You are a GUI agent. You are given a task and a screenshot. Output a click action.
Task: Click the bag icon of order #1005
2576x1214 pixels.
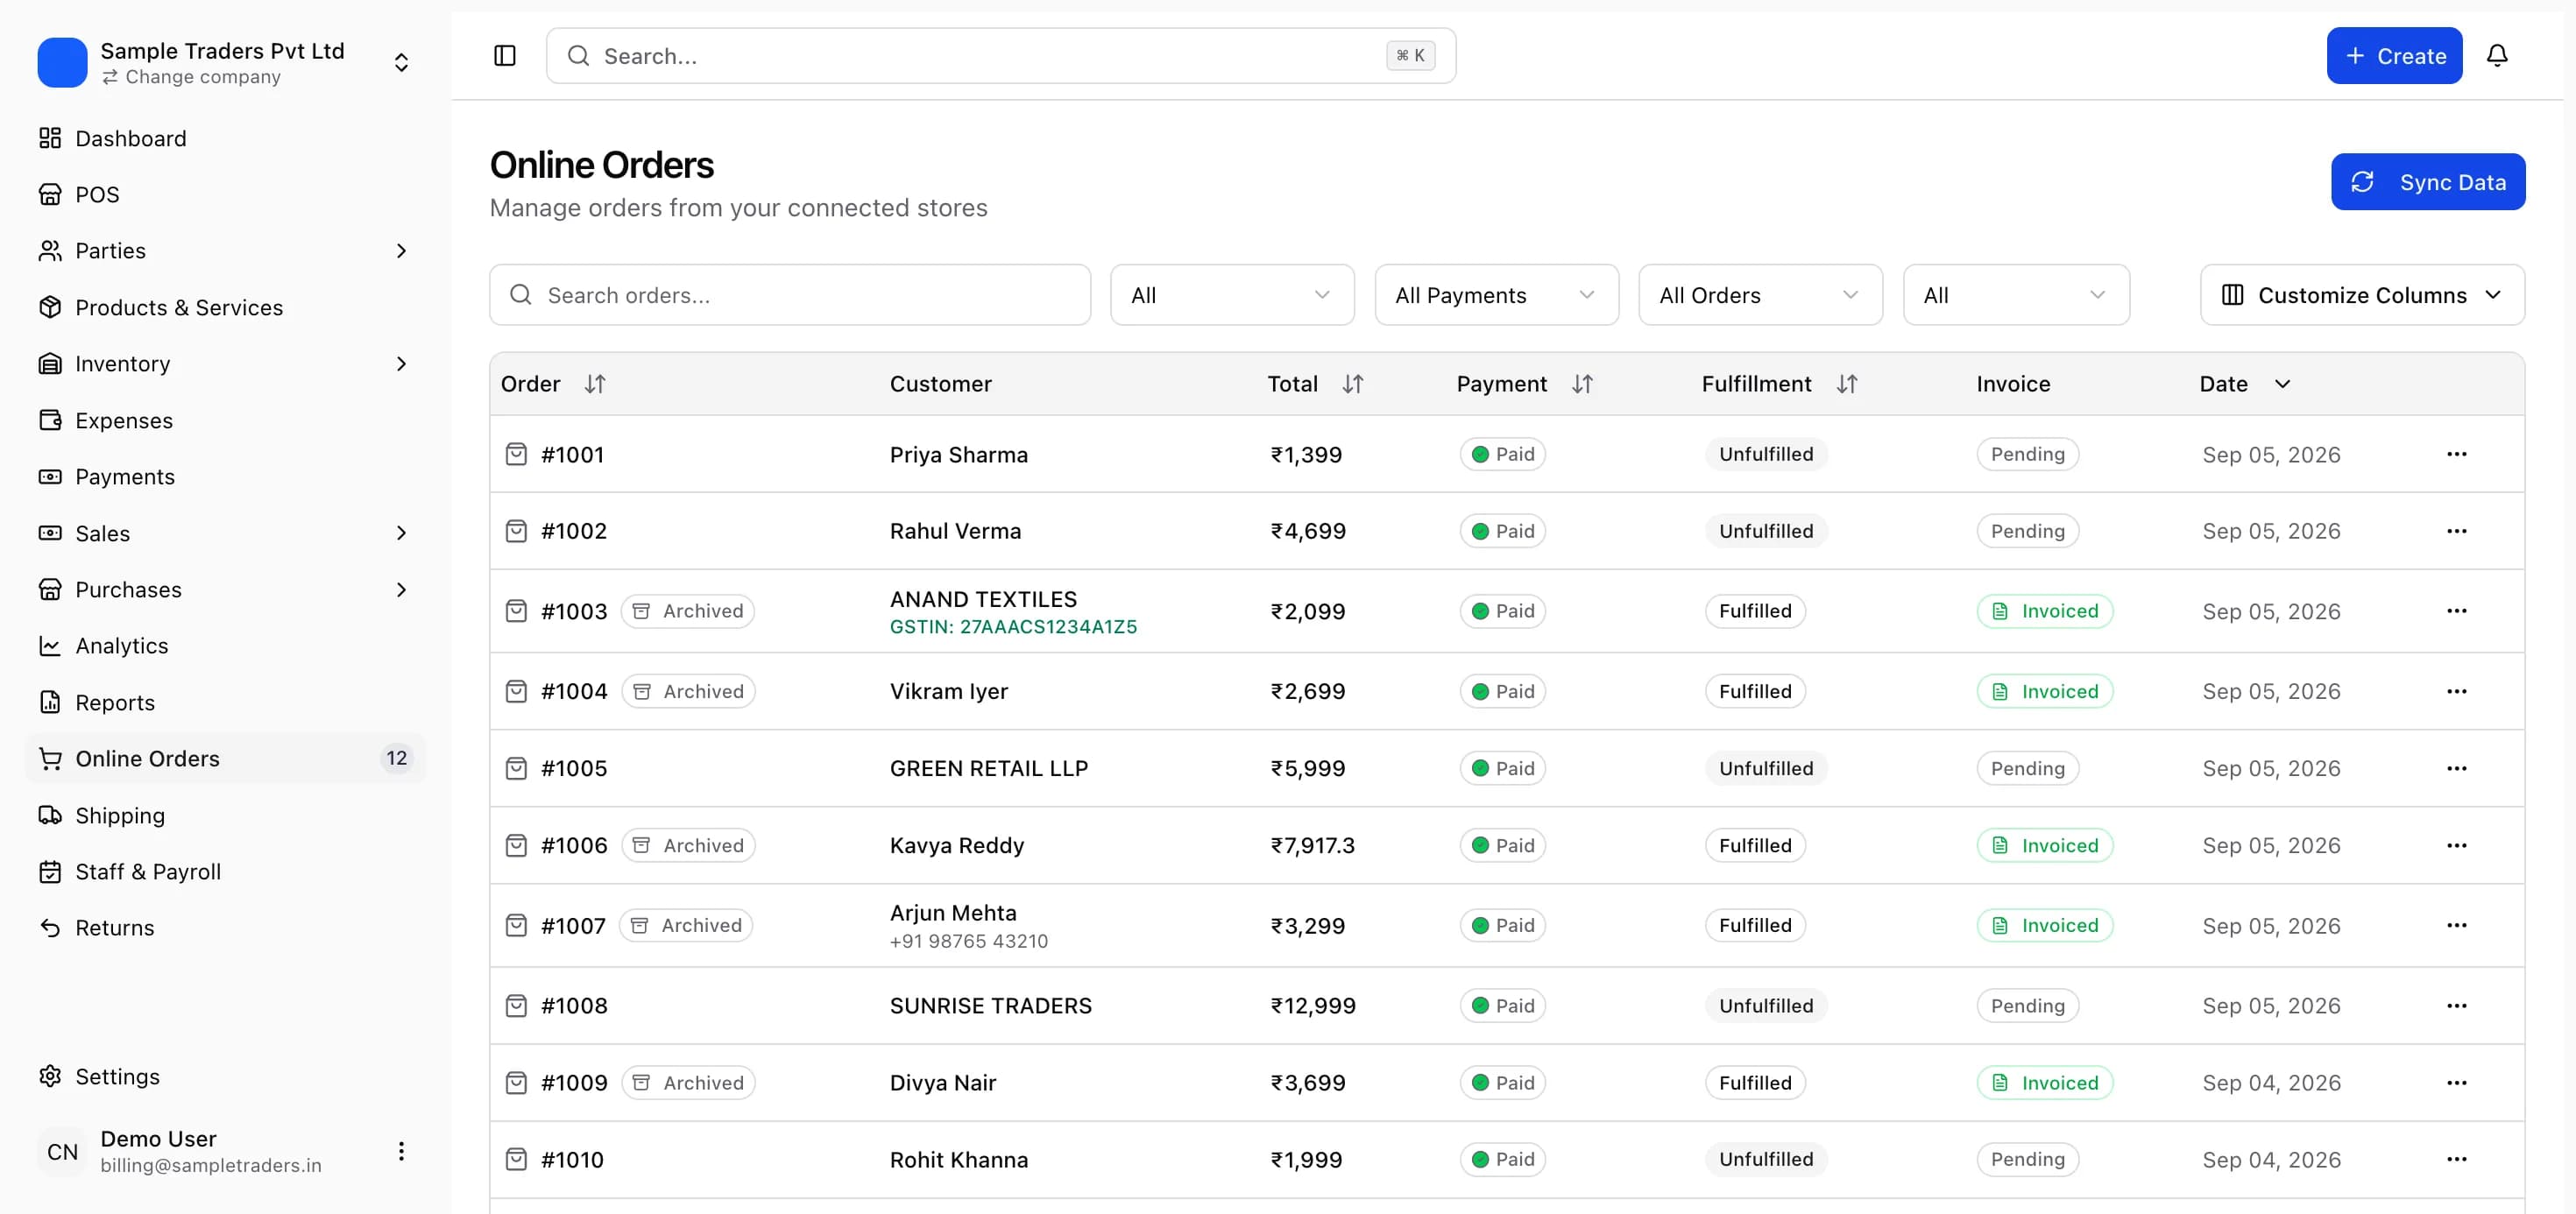516,768
